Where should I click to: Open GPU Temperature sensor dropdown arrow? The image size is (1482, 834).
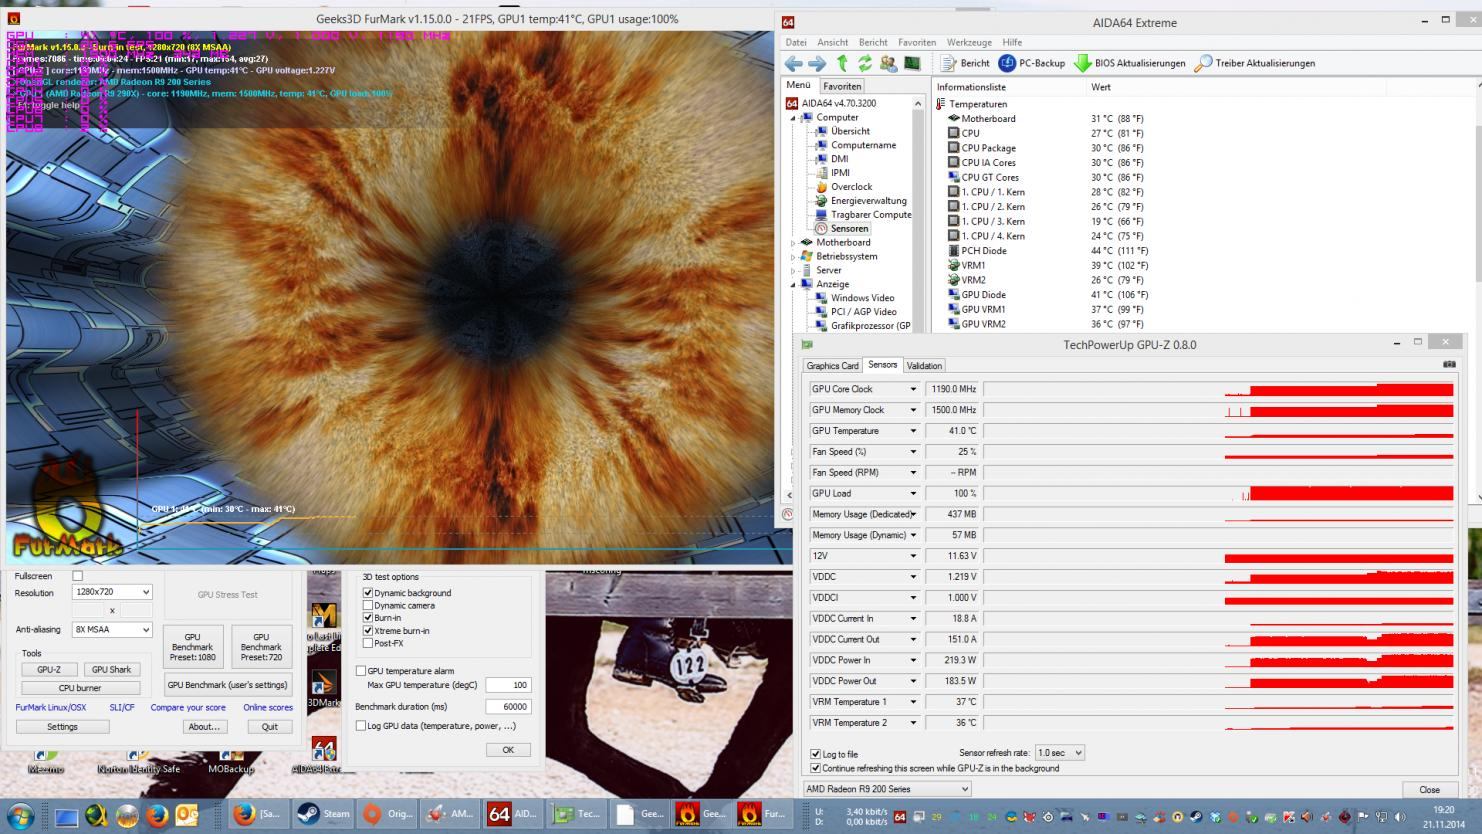pyautogui.click(x=912, y=431)
